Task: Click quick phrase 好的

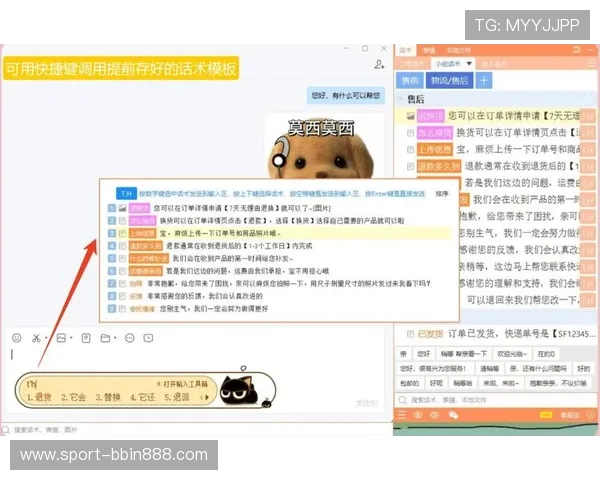Action: (583, 369)
